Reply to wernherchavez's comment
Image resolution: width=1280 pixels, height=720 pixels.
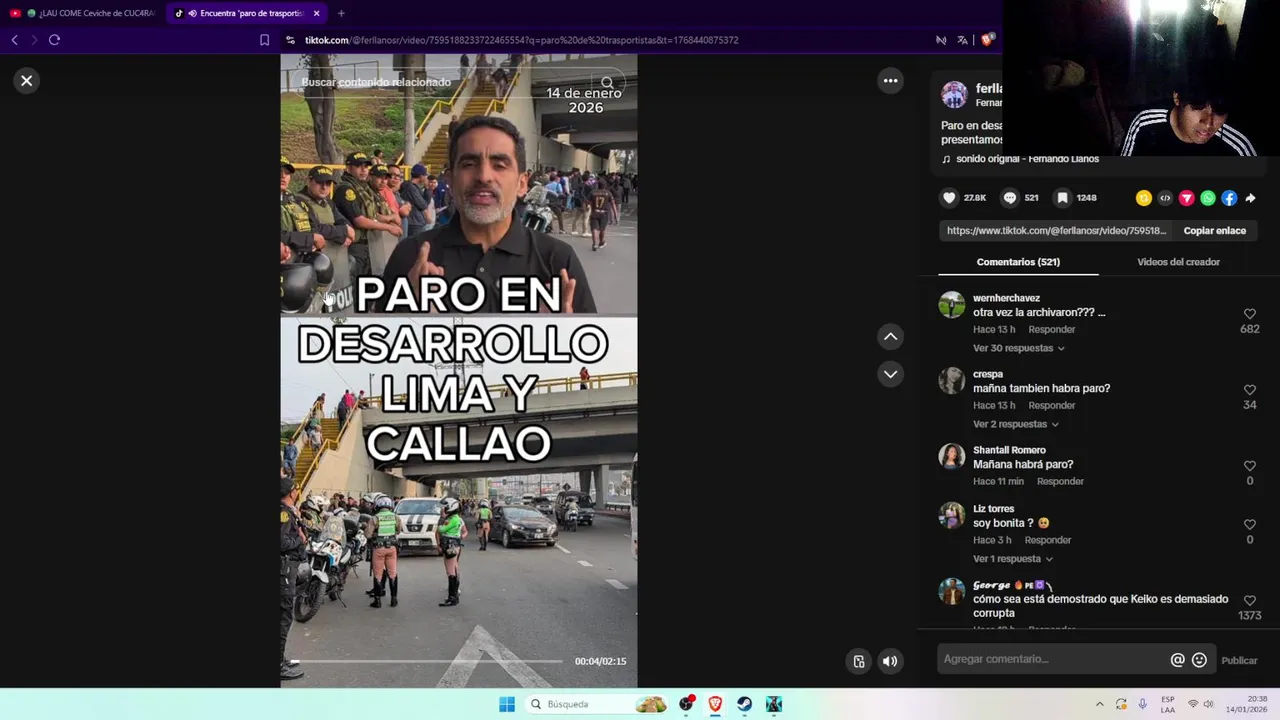coord(1052,329)
